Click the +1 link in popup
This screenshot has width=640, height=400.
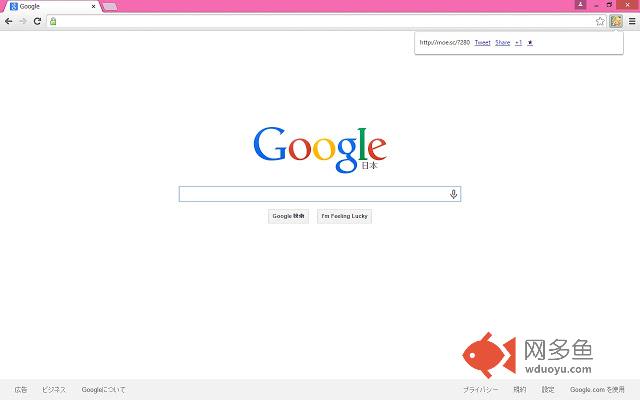[518, 42]
